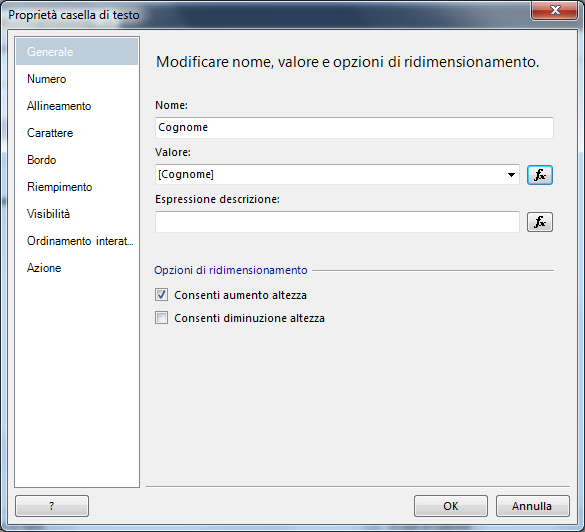The width and height of the screenshot is (585, 532).
Task: Select the Generale page
Action: coord(77,51)
